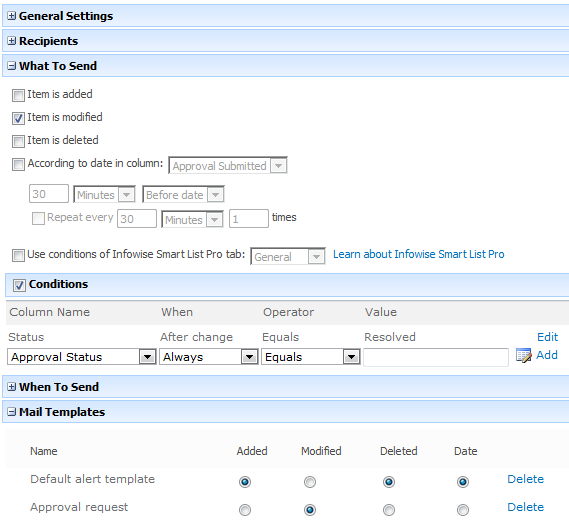Open the Equals operator dropdown

pos(311,357)
